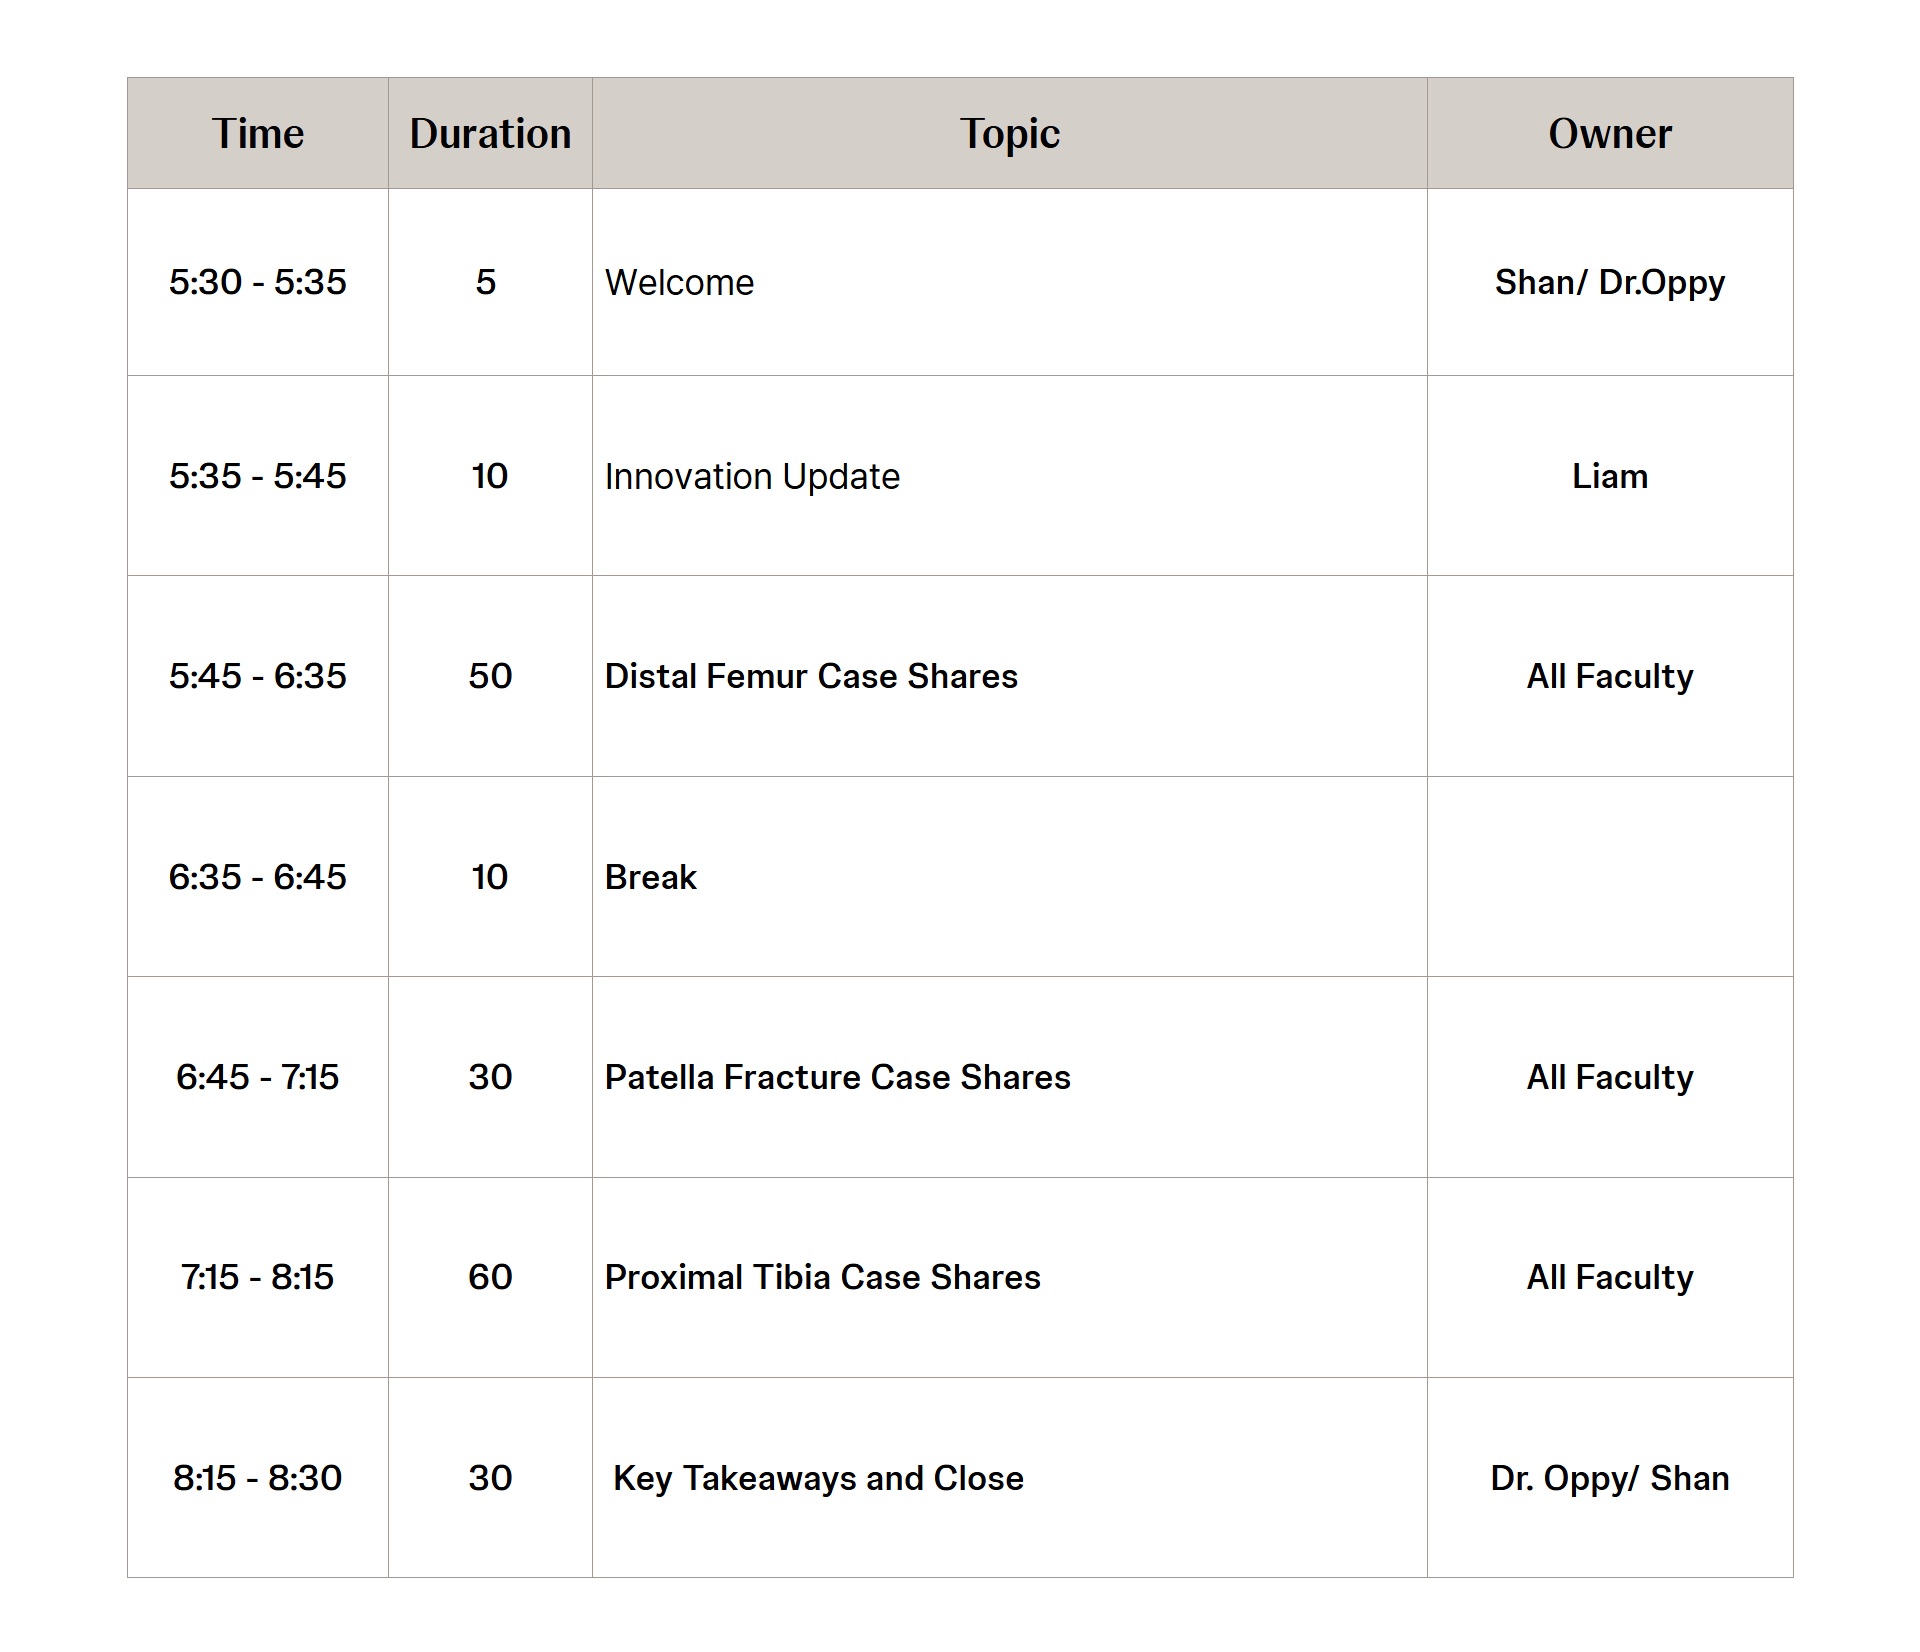This screenshot has width=1920, height=1652.
Task: Select the Owner column header
Action: coord(1609,134)
